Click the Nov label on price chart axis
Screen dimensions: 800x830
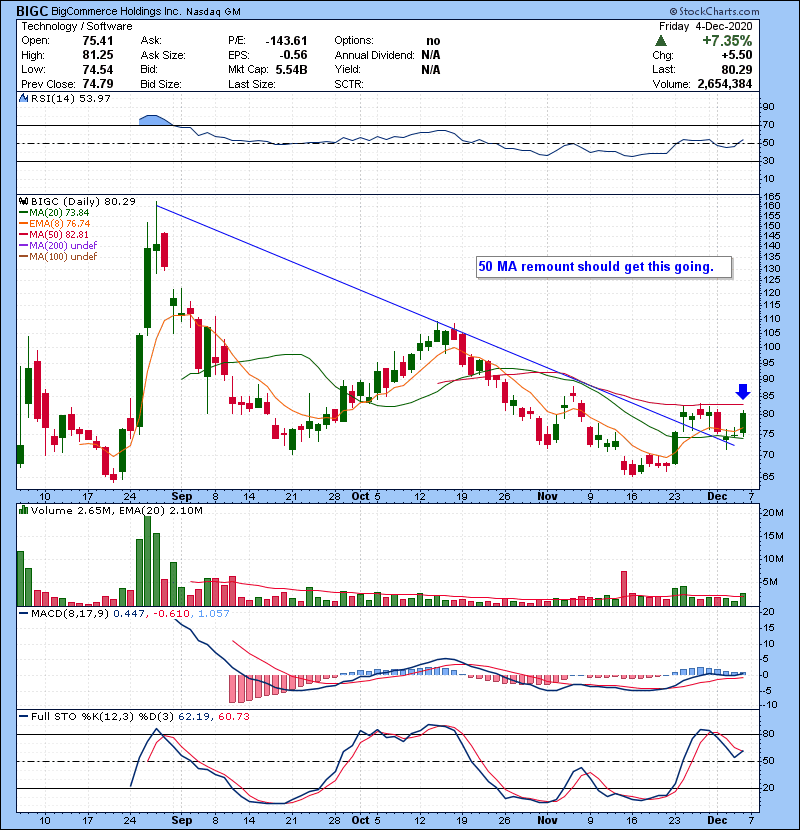pos(547,497)
